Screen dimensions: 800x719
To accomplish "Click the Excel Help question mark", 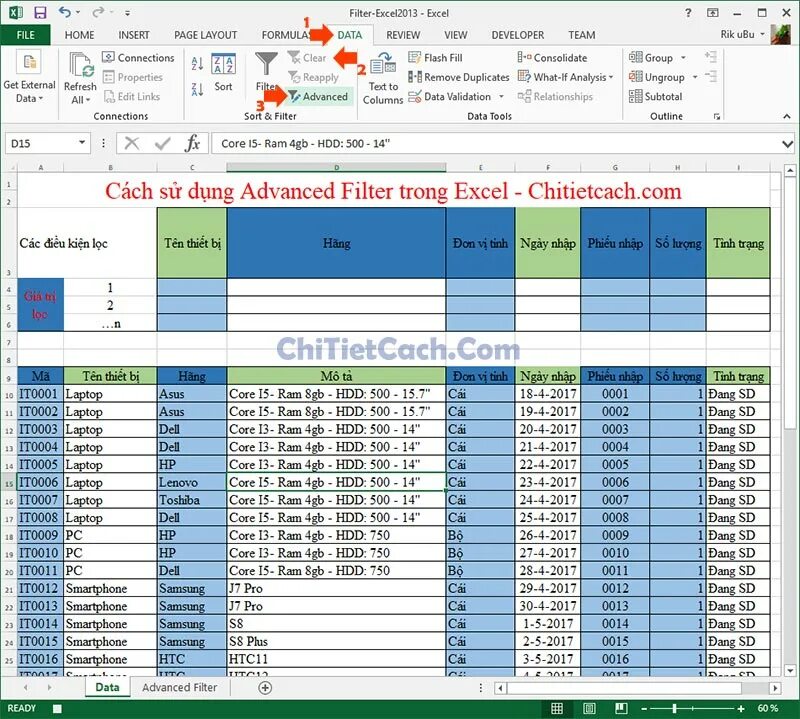I will pos(688,13).
